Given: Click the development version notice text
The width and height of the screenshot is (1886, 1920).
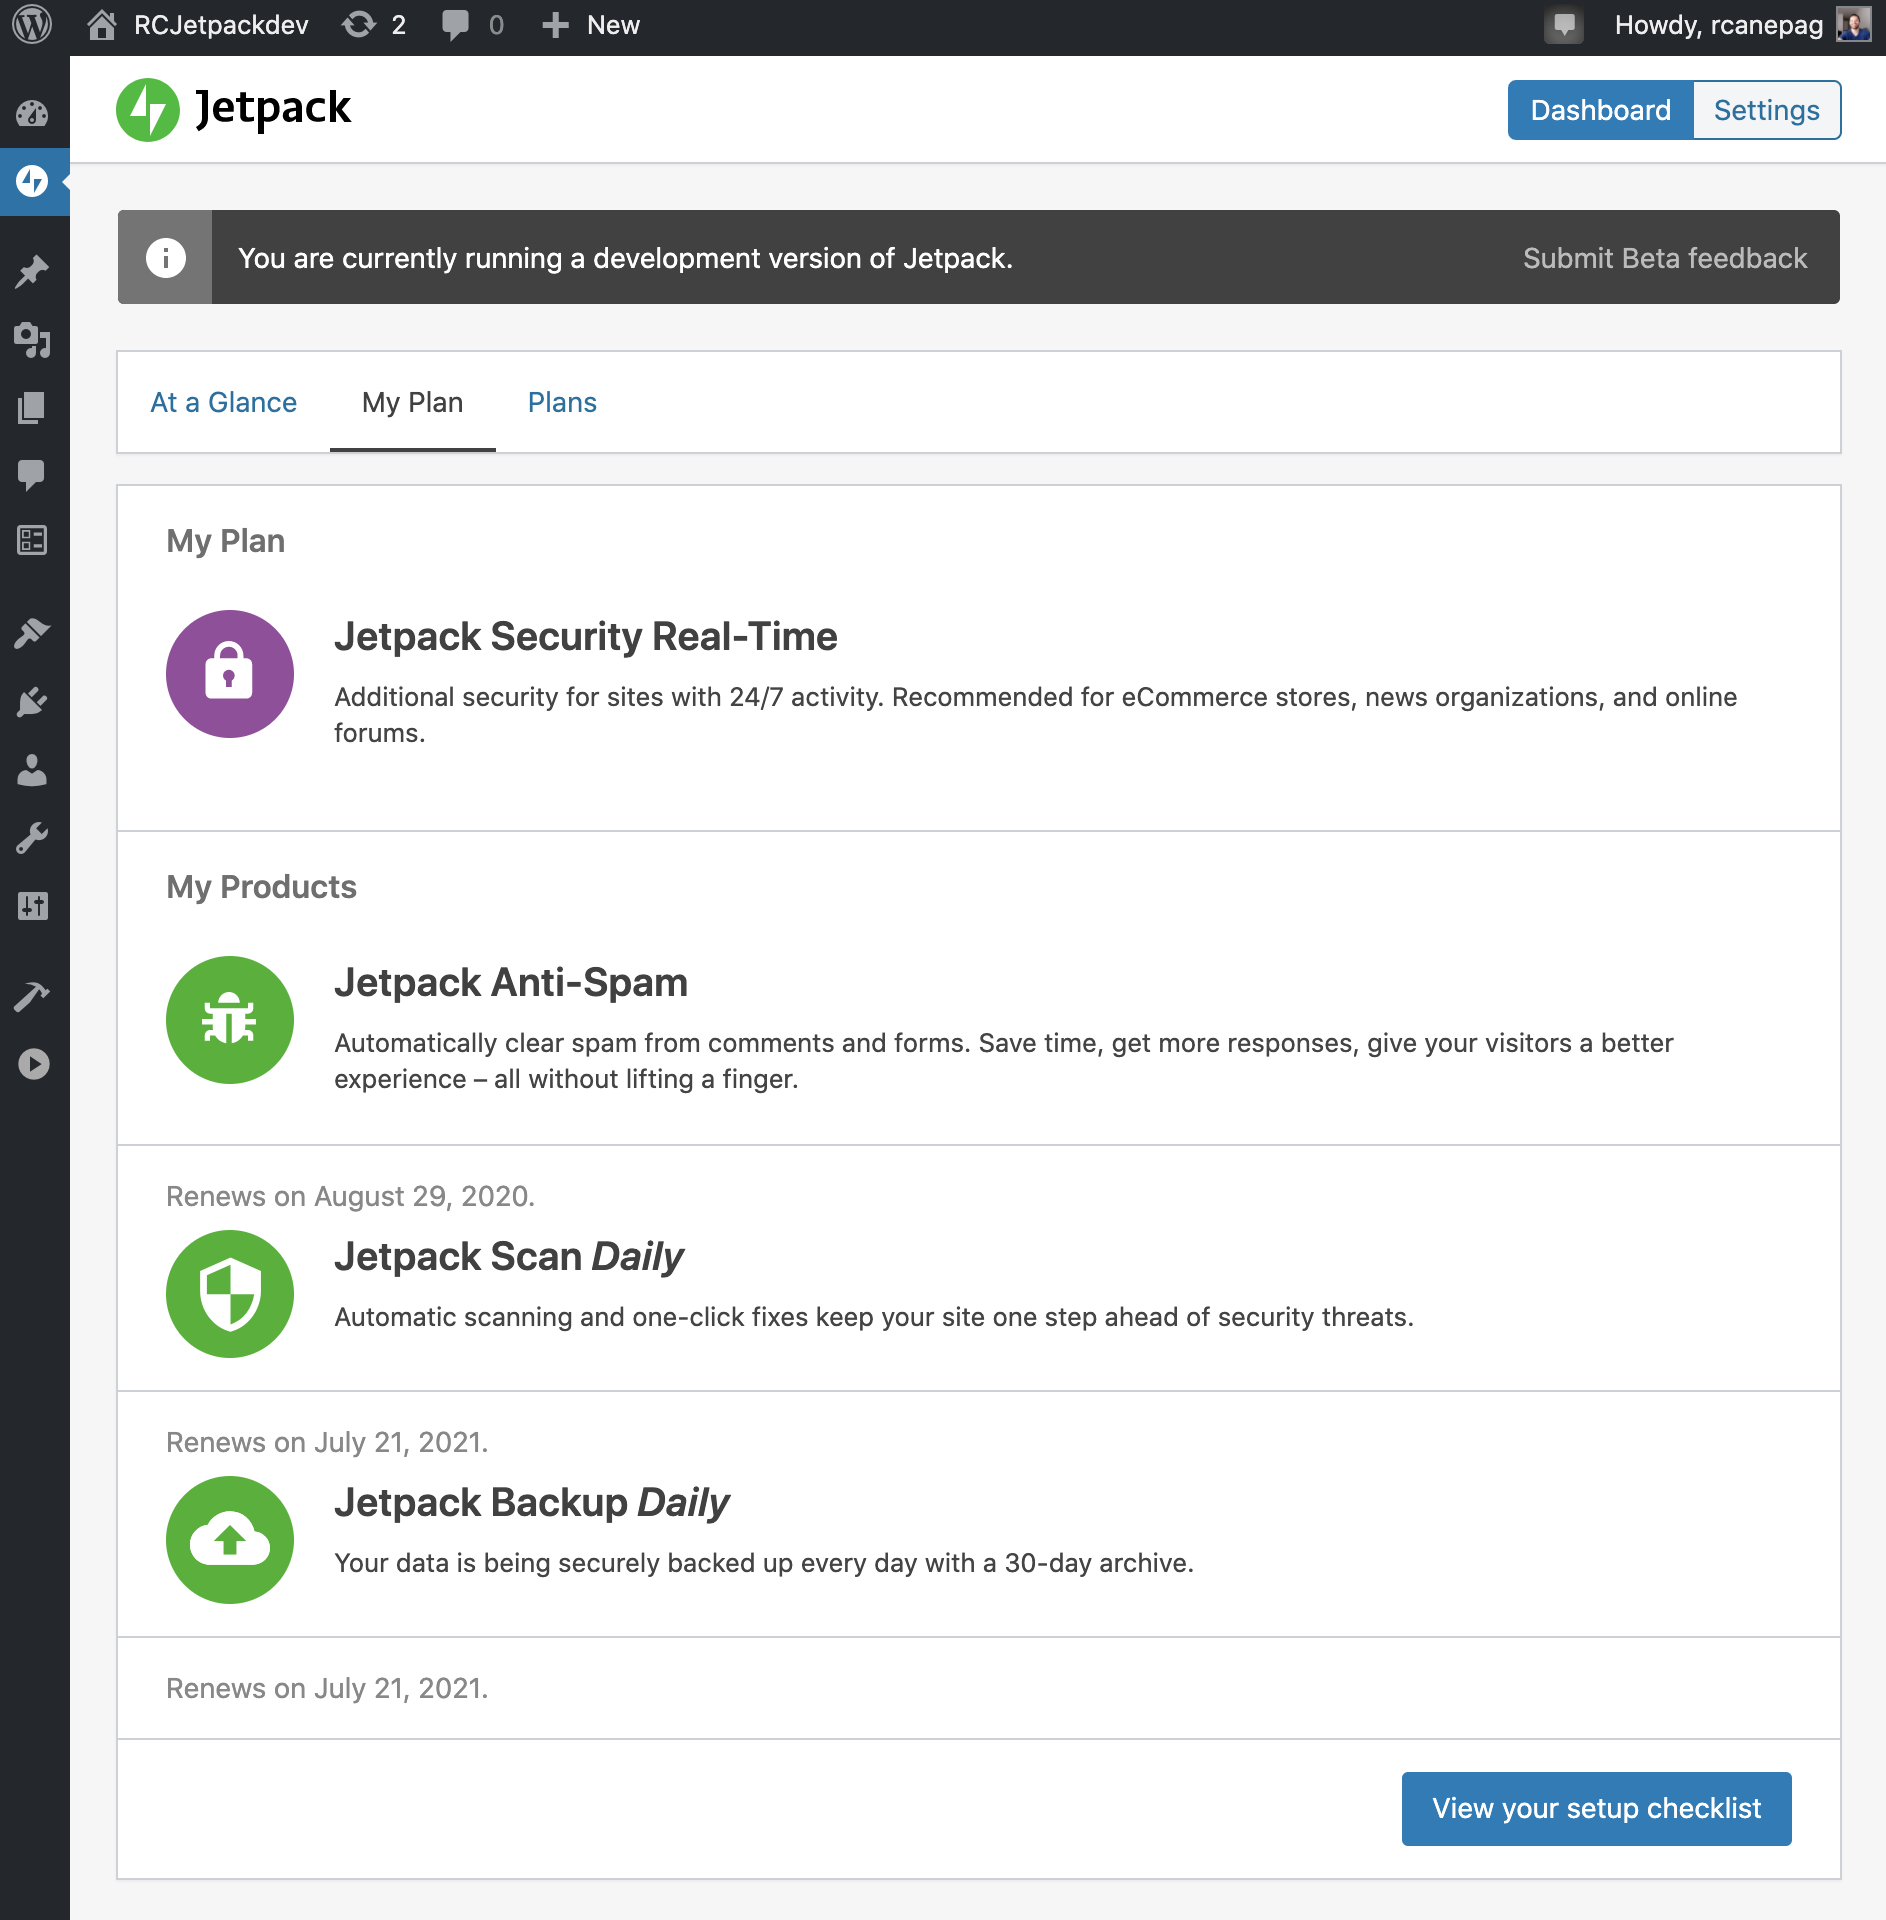Looking at the screenshot, I should coord(625,258).
